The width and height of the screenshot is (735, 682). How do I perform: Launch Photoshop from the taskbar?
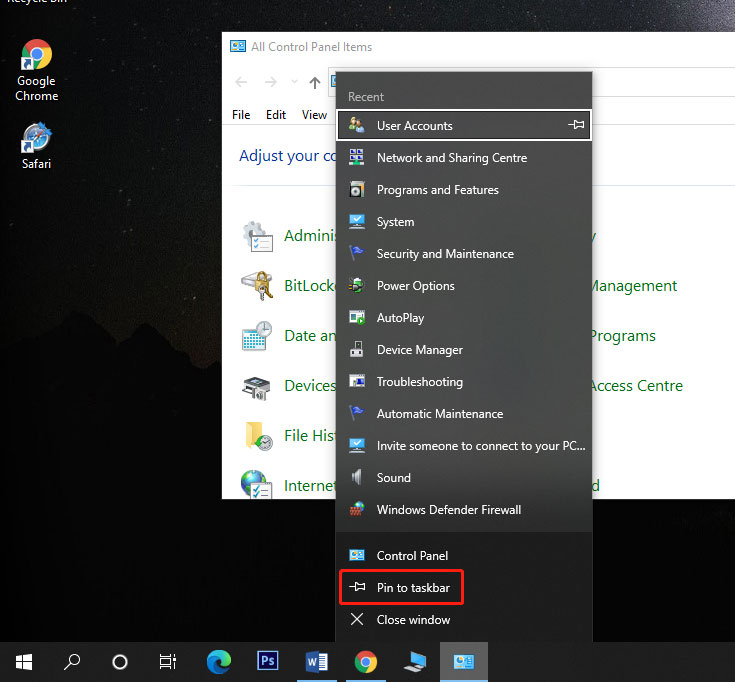click(268, 662)
